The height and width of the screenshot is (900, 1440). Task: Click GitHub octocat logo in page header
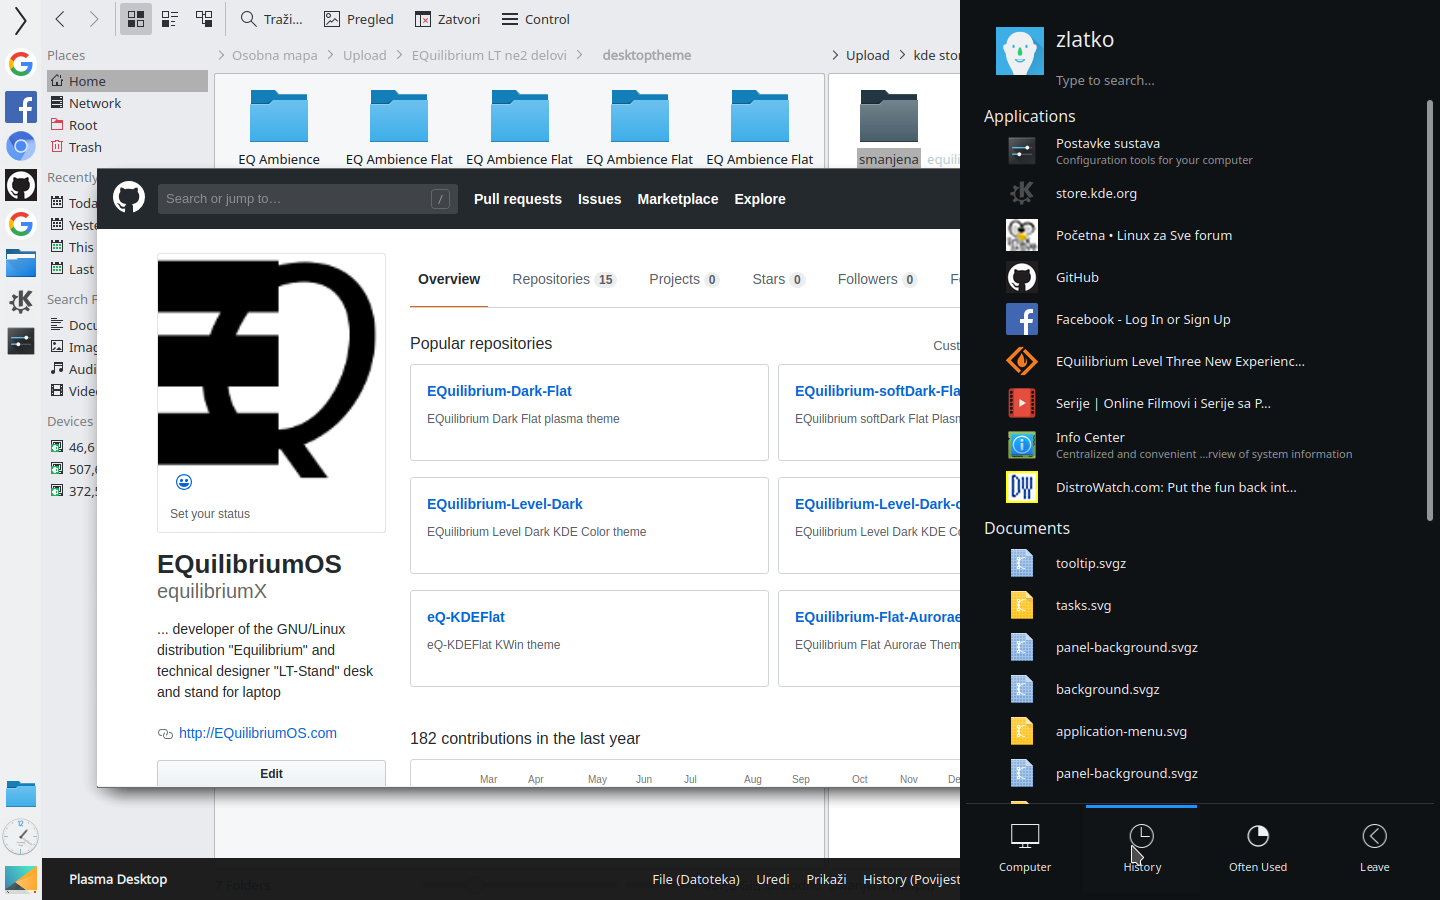click(x=129, y=197)
